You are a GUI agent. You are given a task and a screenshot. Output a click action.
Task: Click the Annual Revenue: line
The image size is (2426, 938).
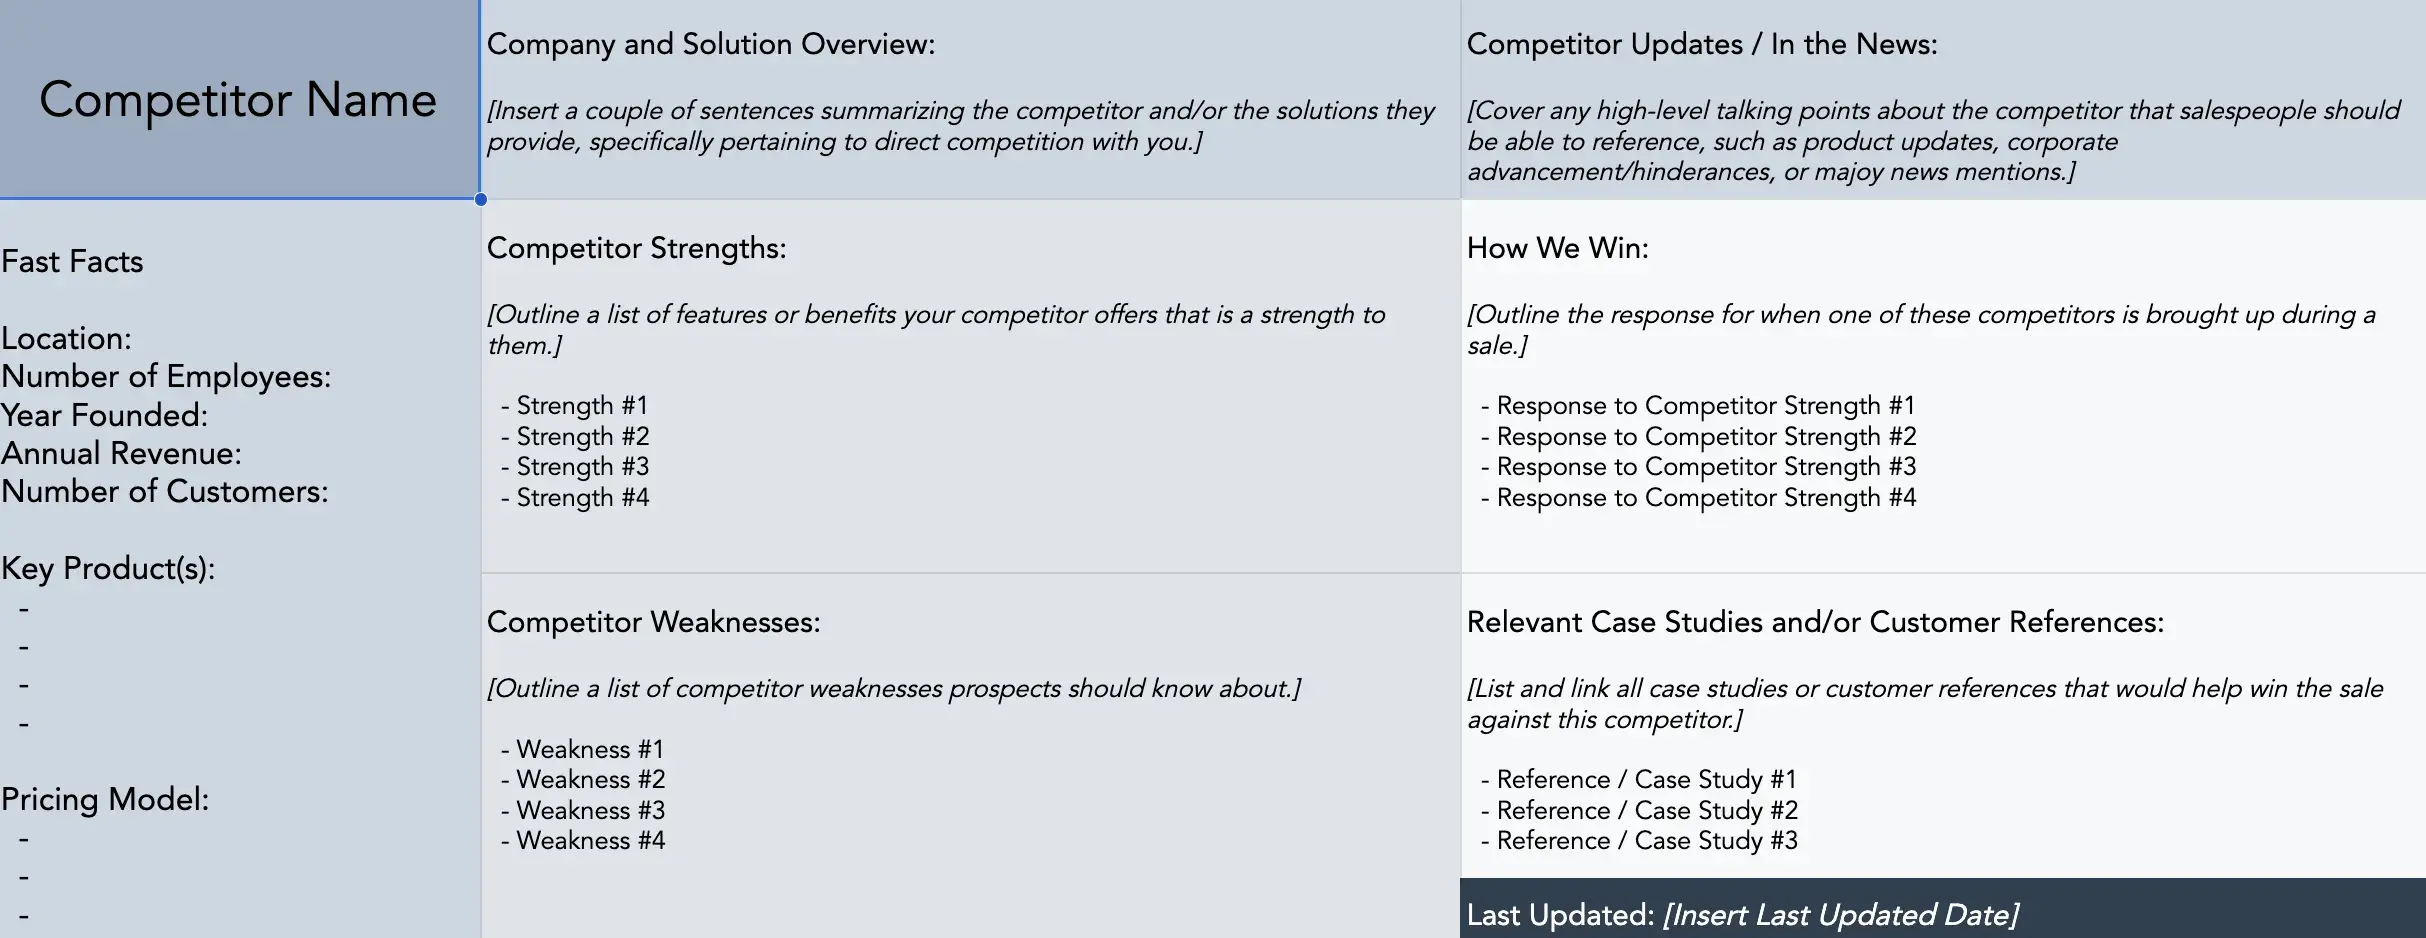pyautogui.click(x=121, y=454)
